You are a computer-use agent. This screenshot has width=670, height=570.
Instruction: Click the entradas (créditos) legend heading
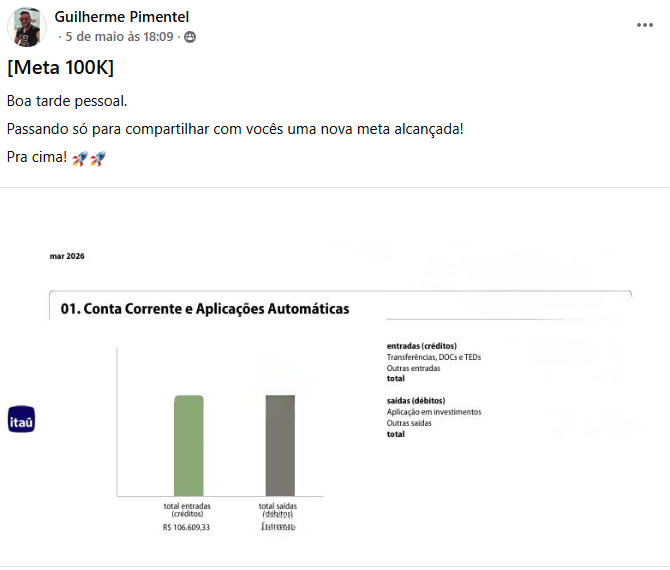(x=422, y=346)
